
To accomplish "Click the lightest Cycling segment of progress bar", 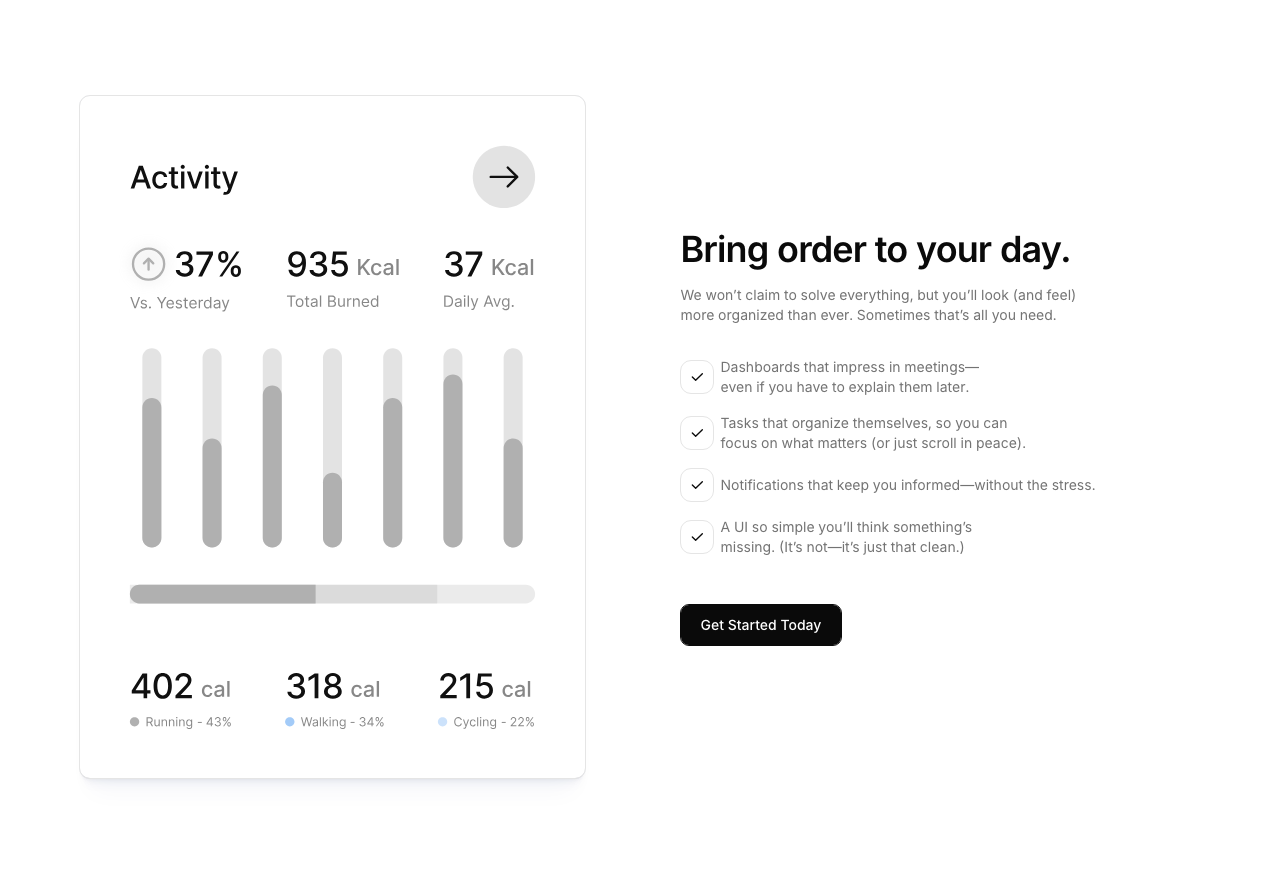I will click(486, 594).
